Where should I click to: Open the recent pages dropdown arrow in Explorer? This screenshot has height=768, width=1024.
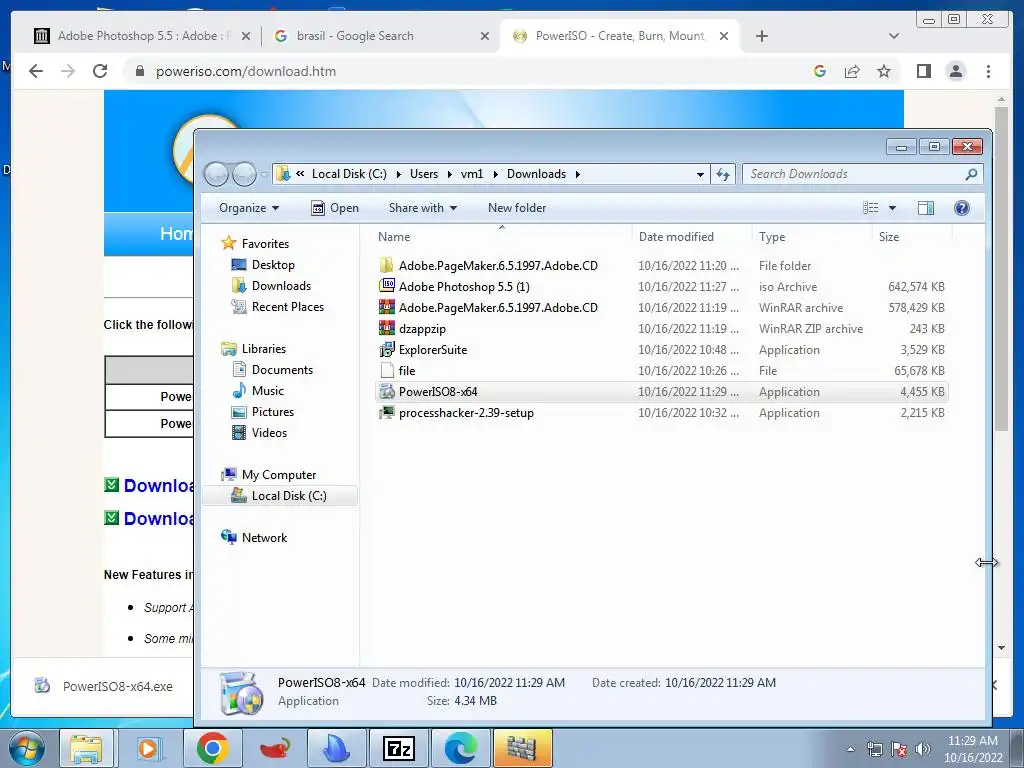(263, 174)
